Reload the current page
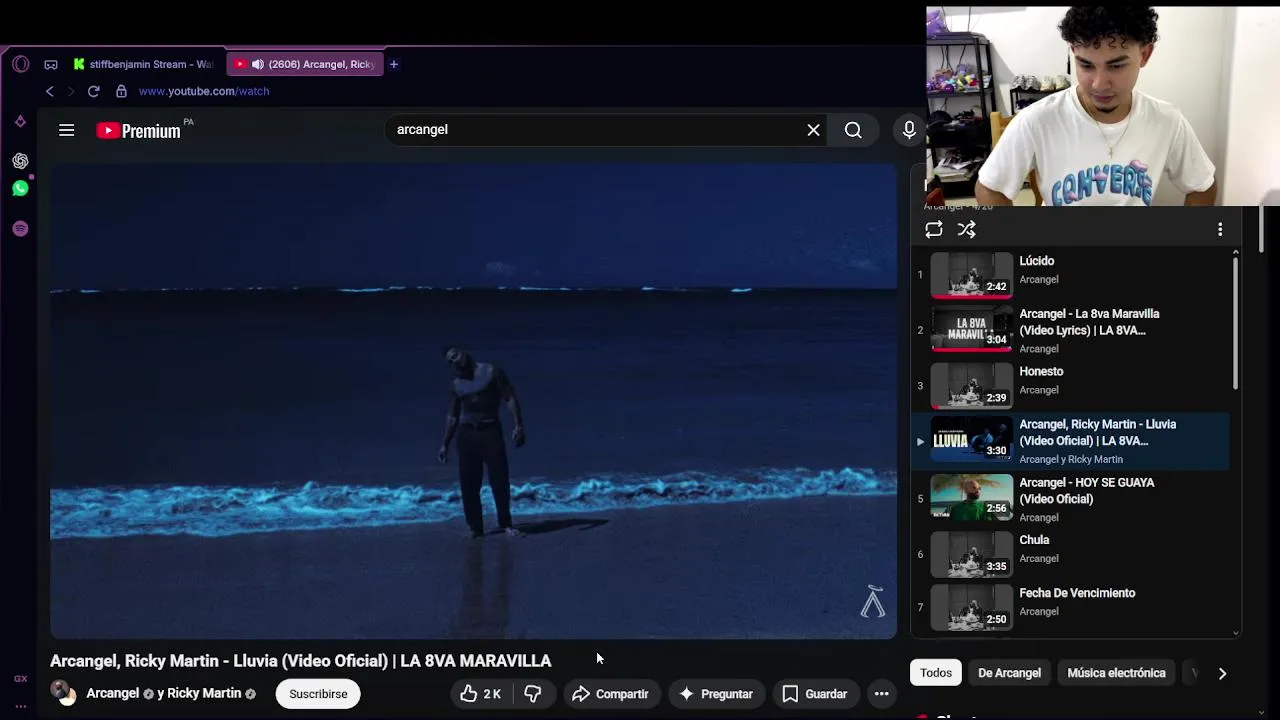 pyautogui.click(x=93, y=91)
